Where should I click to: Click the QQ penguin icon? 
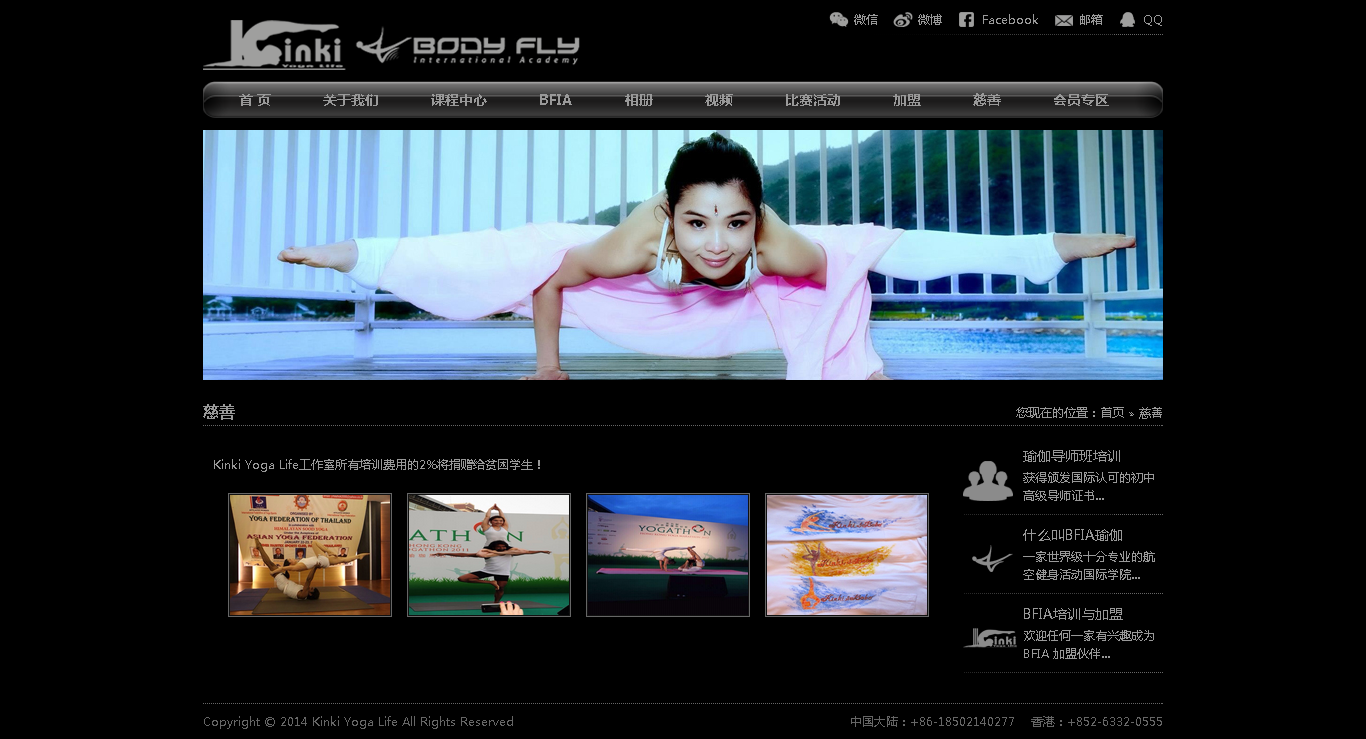pos(1128,20)
